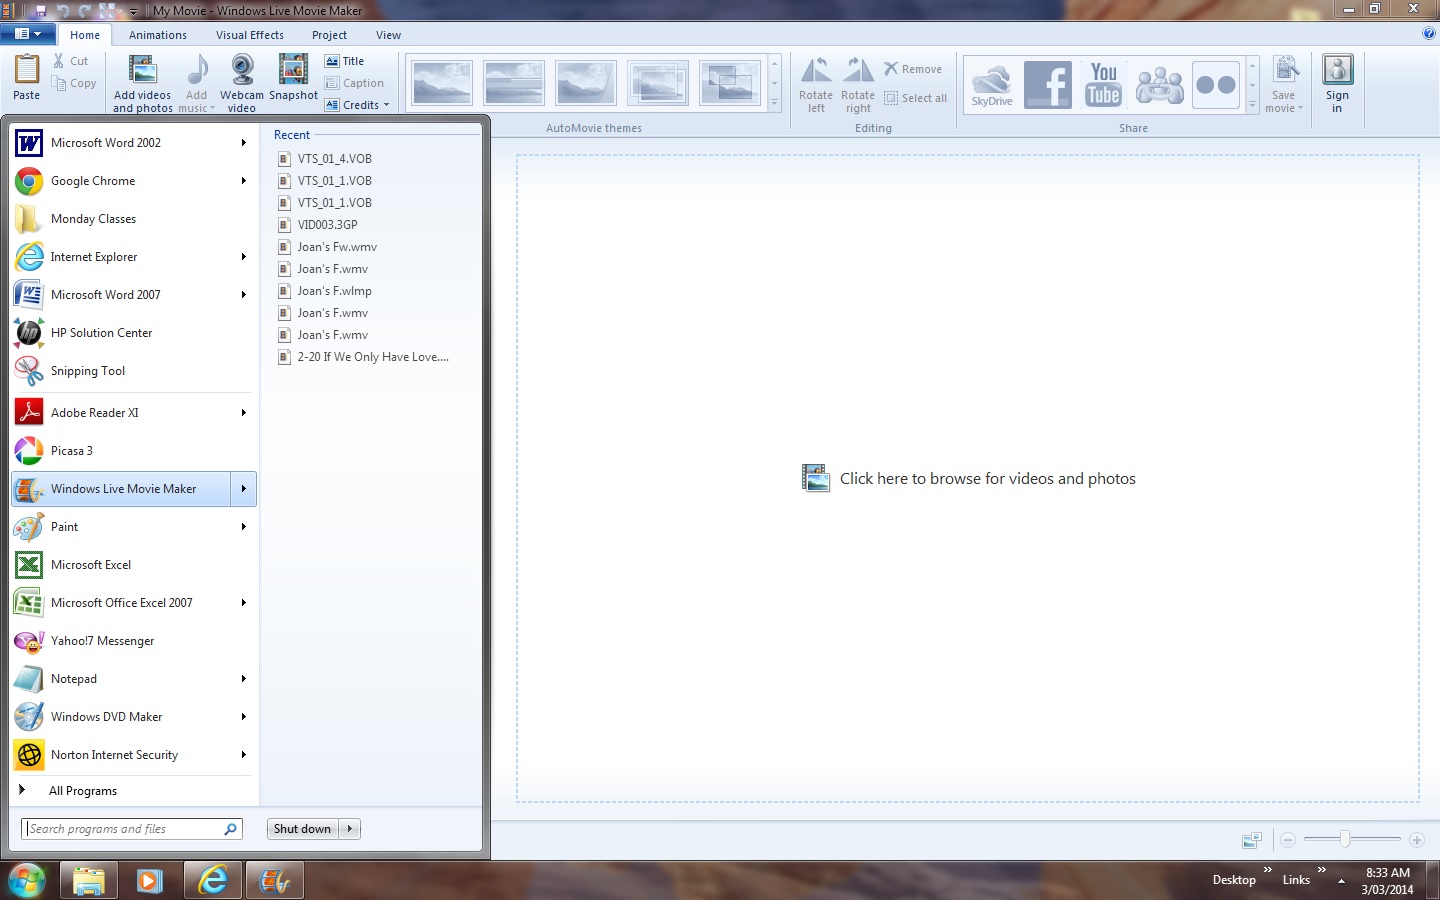The width and height of the screenshot is (1440, 900).
Task: Take a Snapshot from the ribbon
Action: [x=293, y=71]
